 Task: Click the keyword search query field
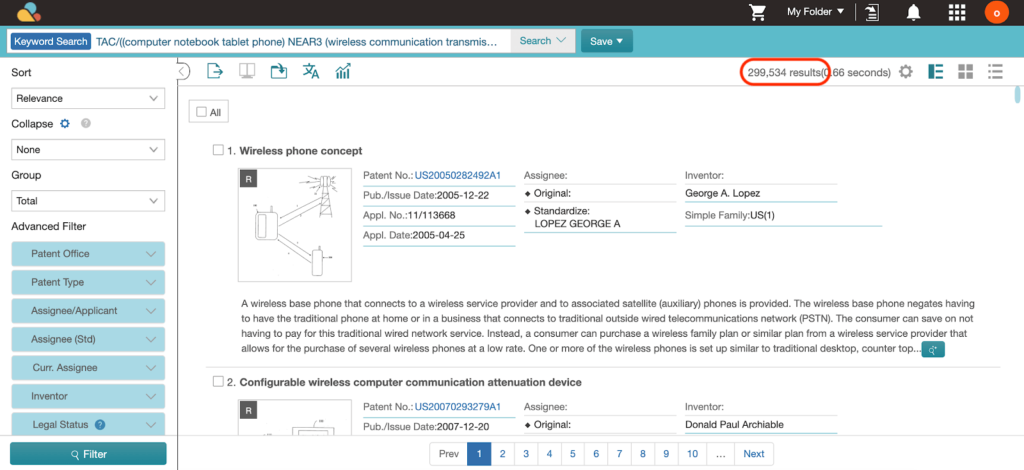pos(300,41)
